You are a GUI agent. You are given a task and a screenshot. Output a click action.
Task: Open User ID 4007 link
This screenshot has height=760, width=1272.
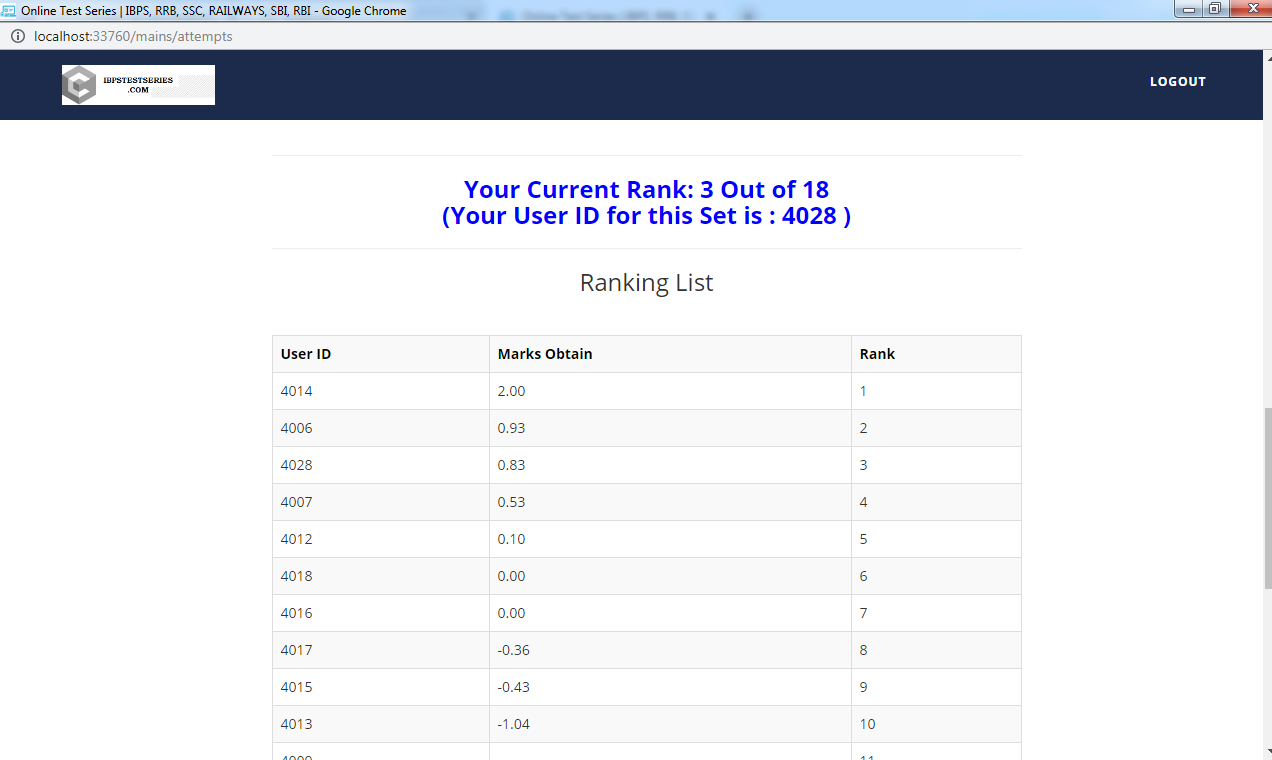coord(296,502)
